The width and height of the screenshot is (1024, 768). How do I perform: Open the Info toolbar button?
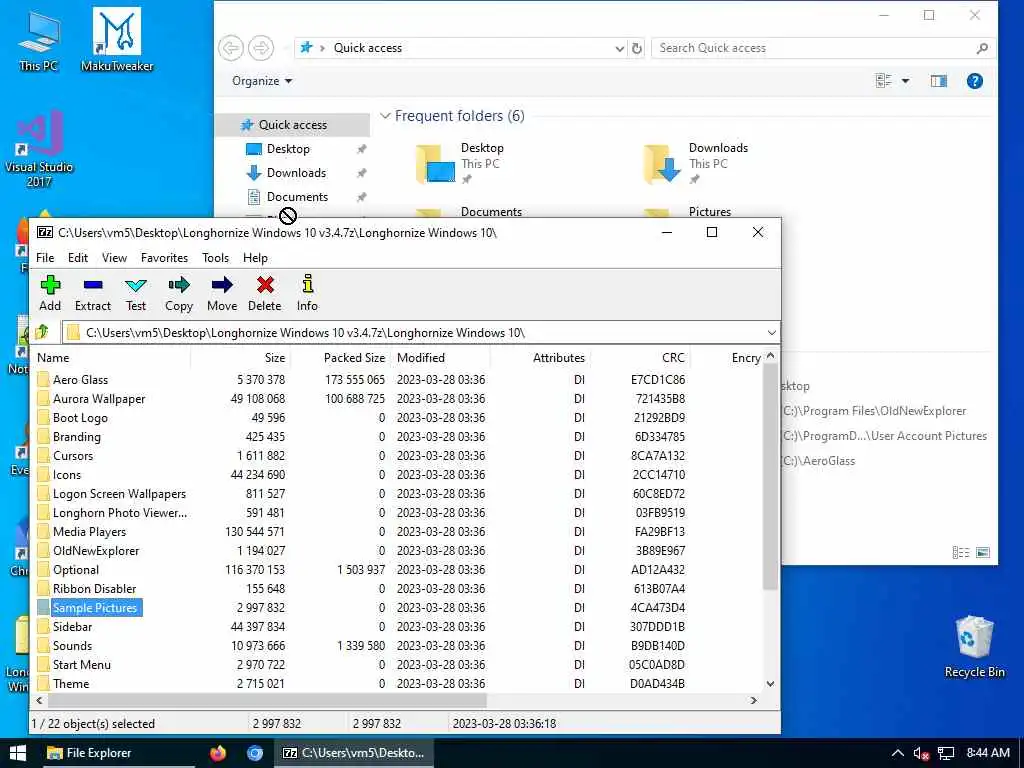(x=307, y=293)
